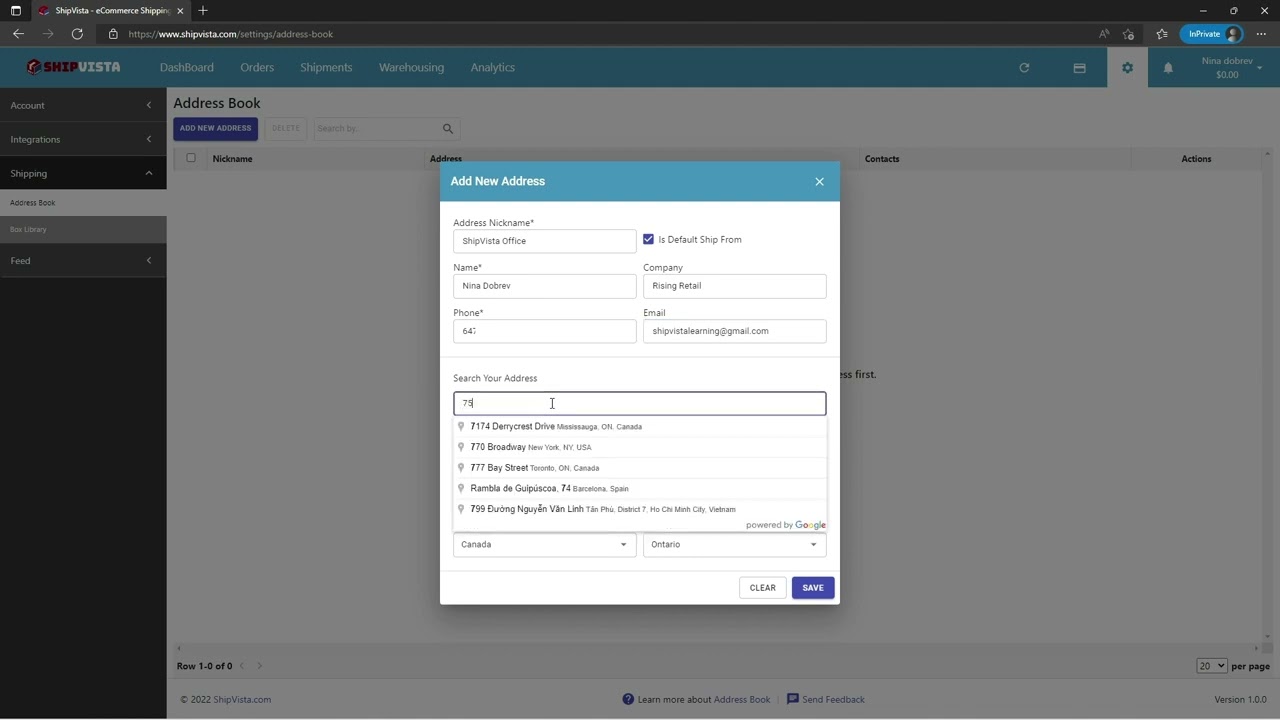Viewport: 1280px width, 720px height.
Task: Open the Shipments menu
Action: [326, 67]
